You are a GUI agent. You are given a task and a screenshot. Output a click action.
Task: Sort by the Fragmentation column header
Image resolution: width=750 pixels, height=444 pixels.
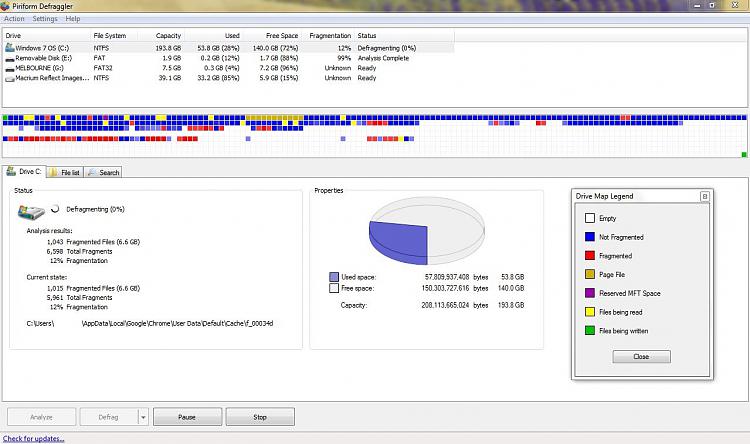coord(328,35)
